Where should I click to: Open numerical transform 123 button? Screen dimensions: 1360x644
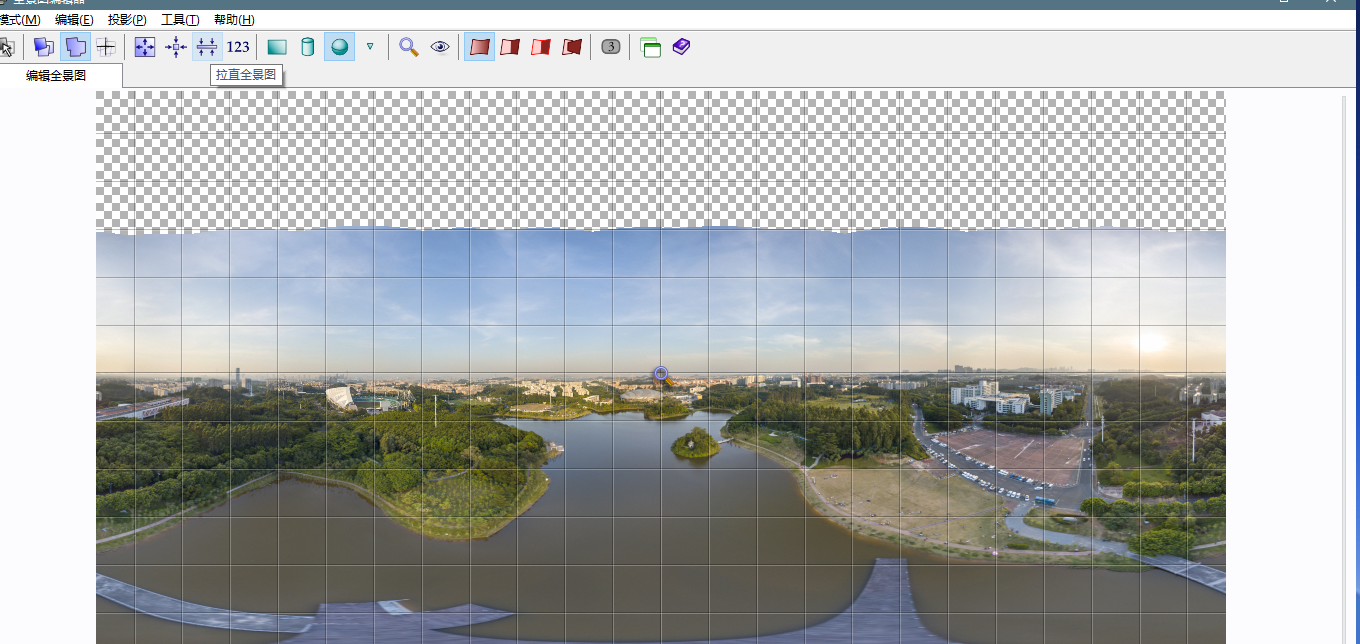tap(238, 47)
